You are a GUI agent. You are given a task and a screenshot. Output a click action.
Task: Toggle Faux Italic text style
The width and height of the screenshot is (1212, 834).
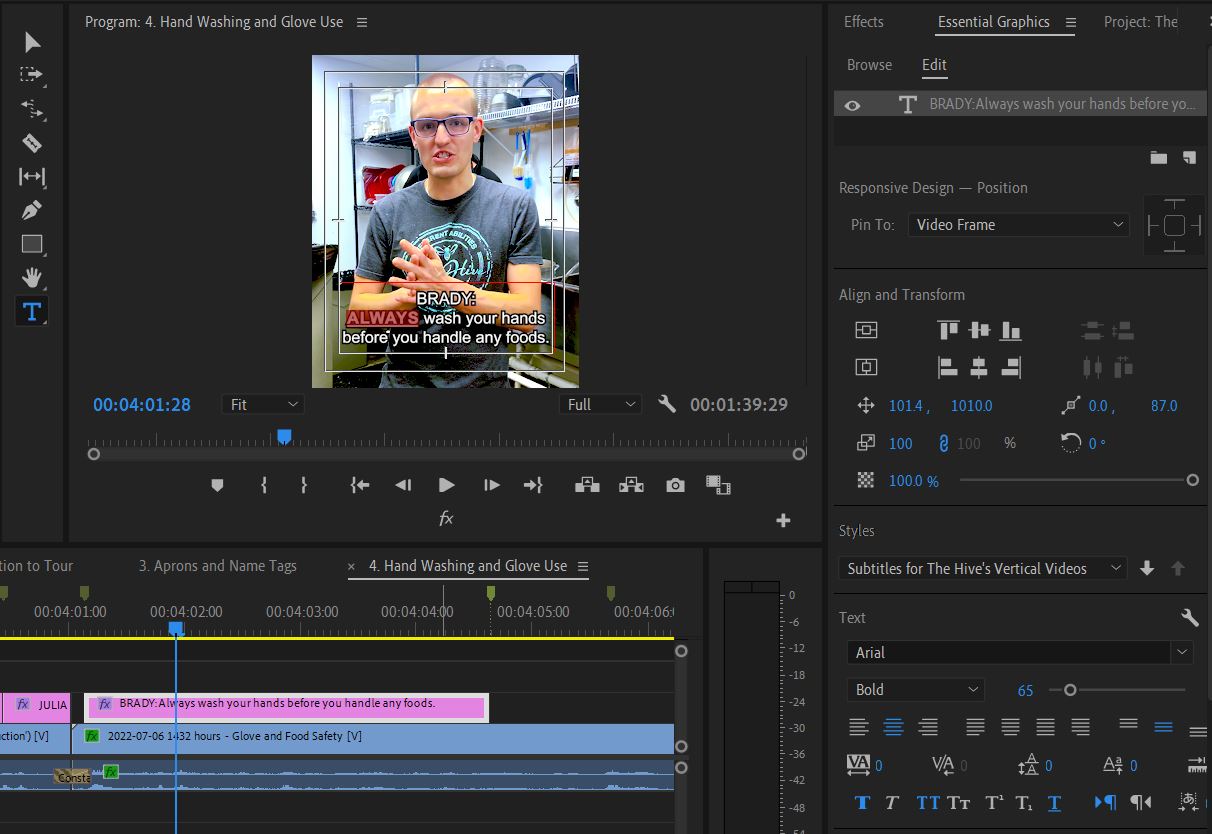point(892,802)
